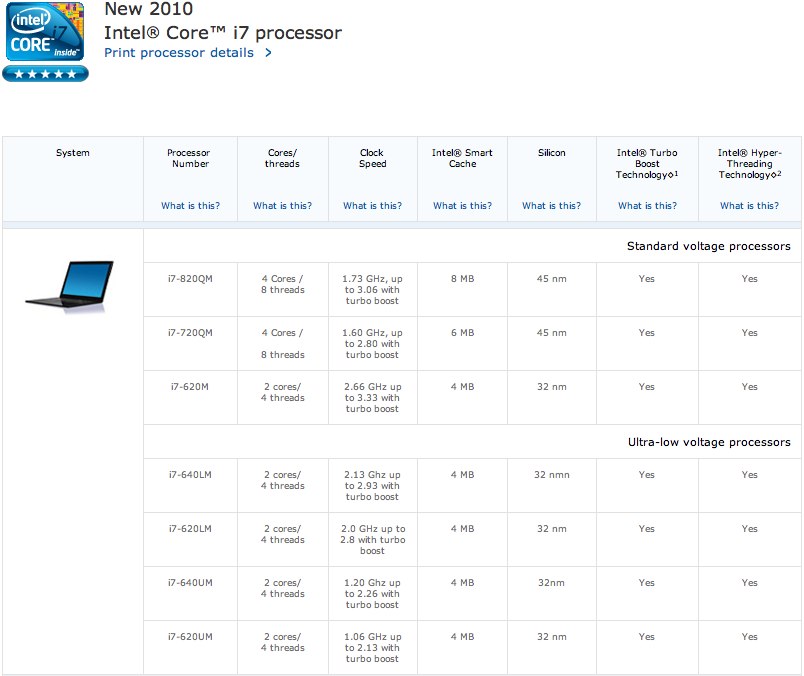The height and width of the screenshot is (676, 804).
Task: Open 'What is this?' under Hyper-Threading Technology
Action: coord(749,206)
